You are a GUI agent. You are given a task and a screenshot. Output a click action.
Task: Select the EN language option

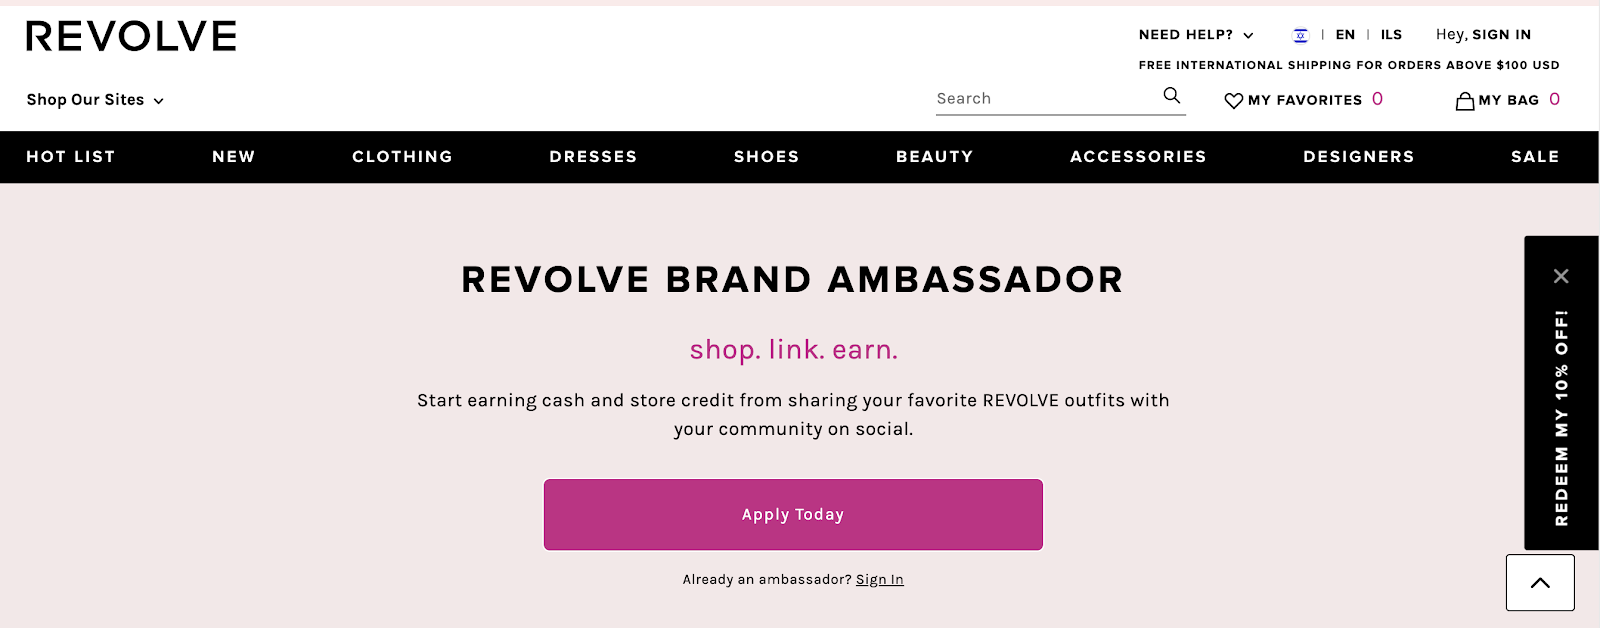tap(1345, 35)
